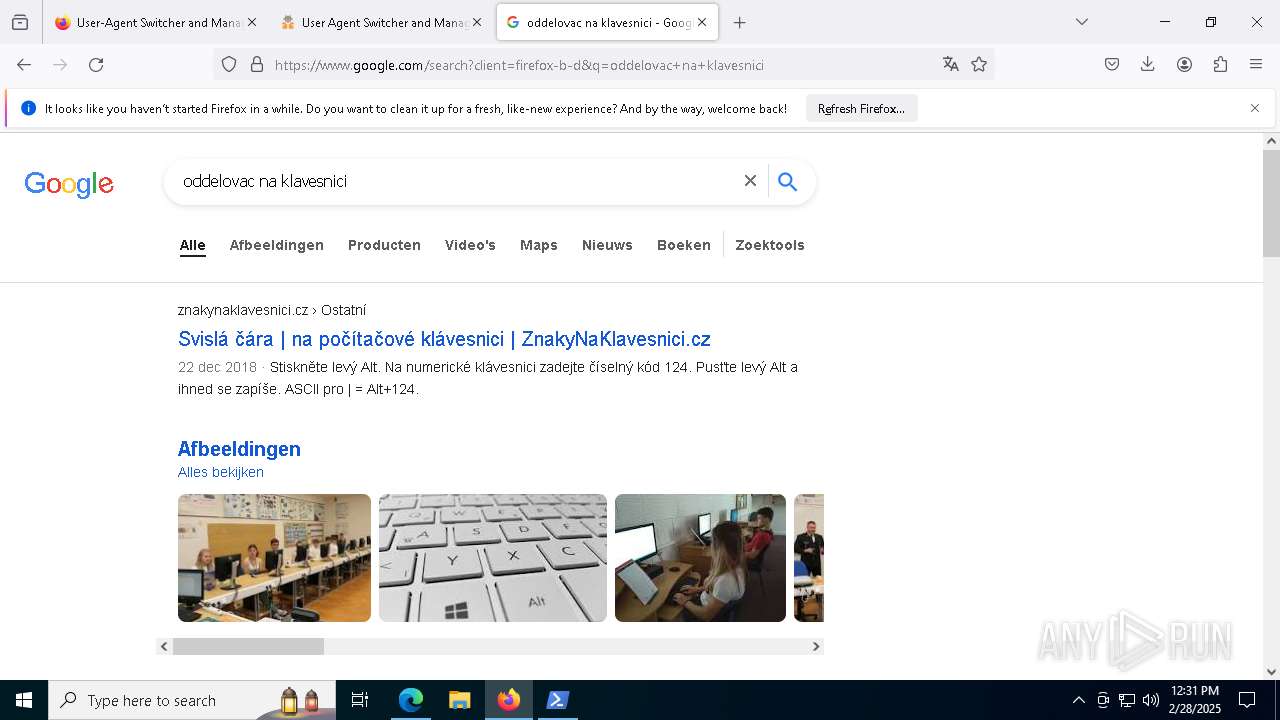Select the Producten search filter
This screenshot has width=1280, height=720.
(x=384, y=245)
